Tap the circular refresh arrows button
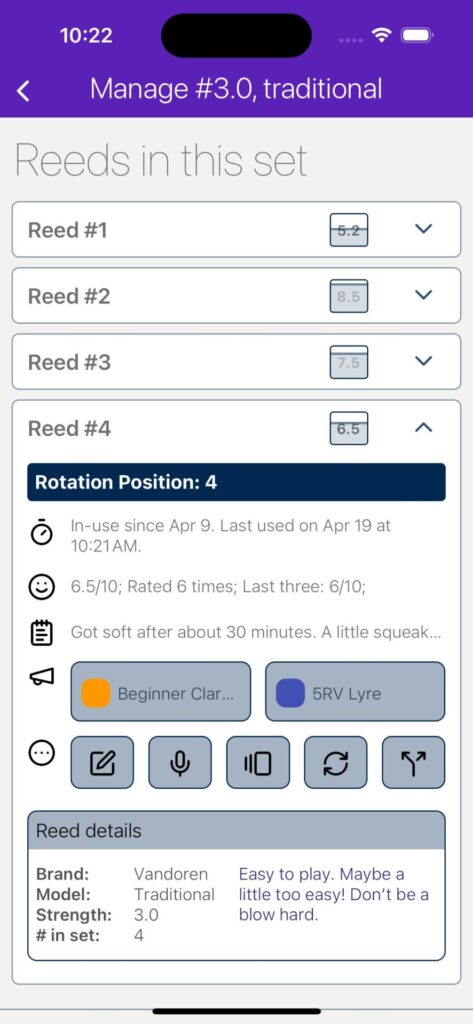This screenshot has width=473, height=1024. pyautogui.click(x=336, y=762)
